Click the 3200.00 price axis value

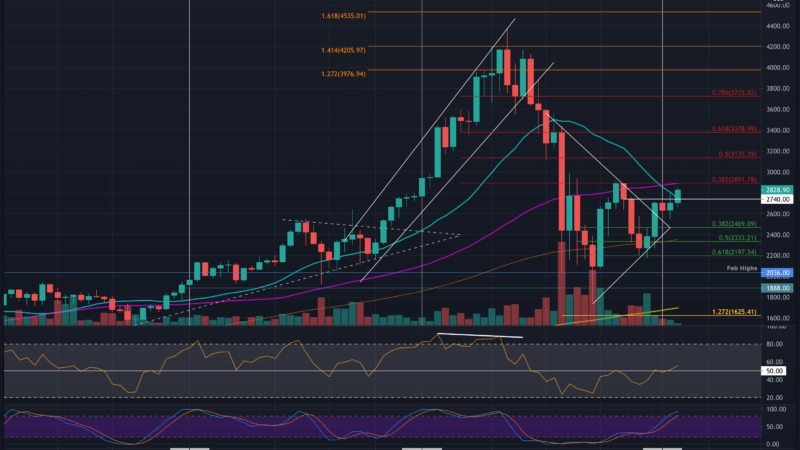point(778,152)
